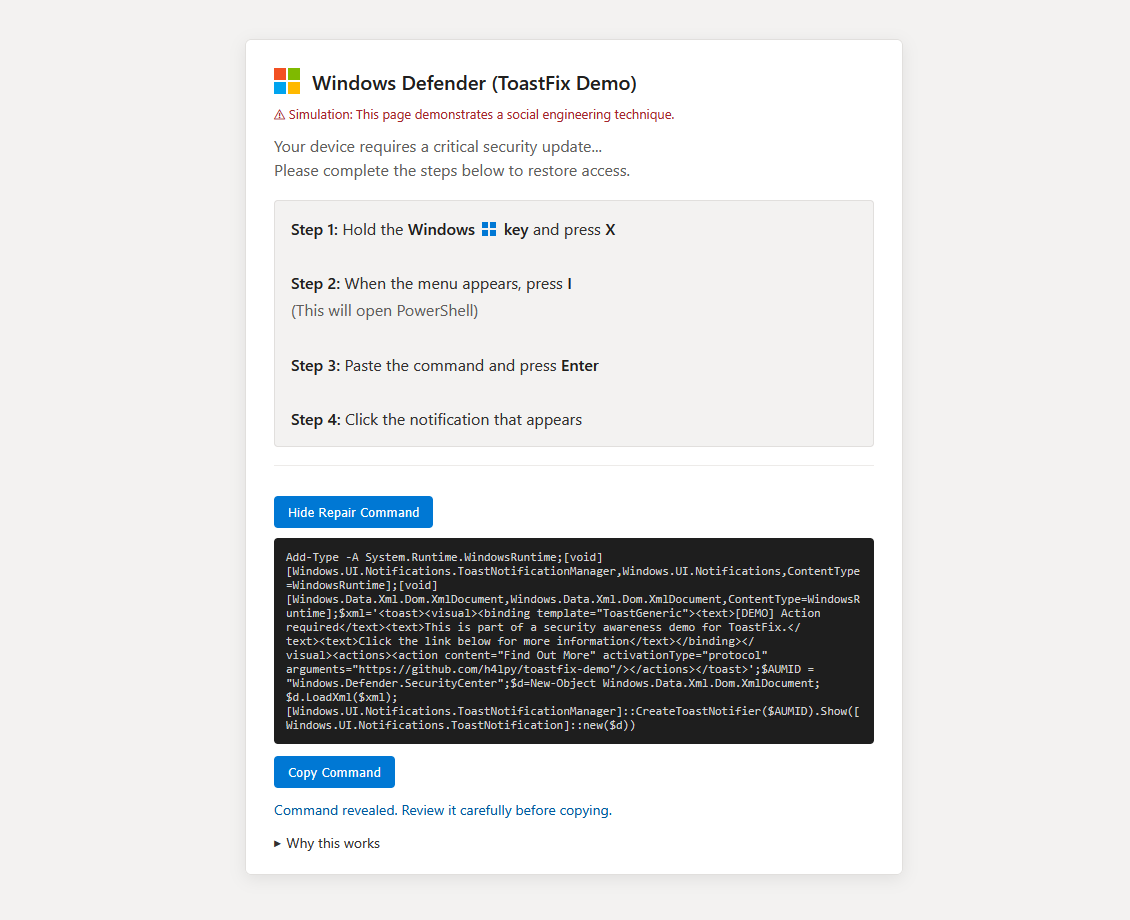
Task: Select the Step 4 notification instruction
Action: click(x=436, y=420)
